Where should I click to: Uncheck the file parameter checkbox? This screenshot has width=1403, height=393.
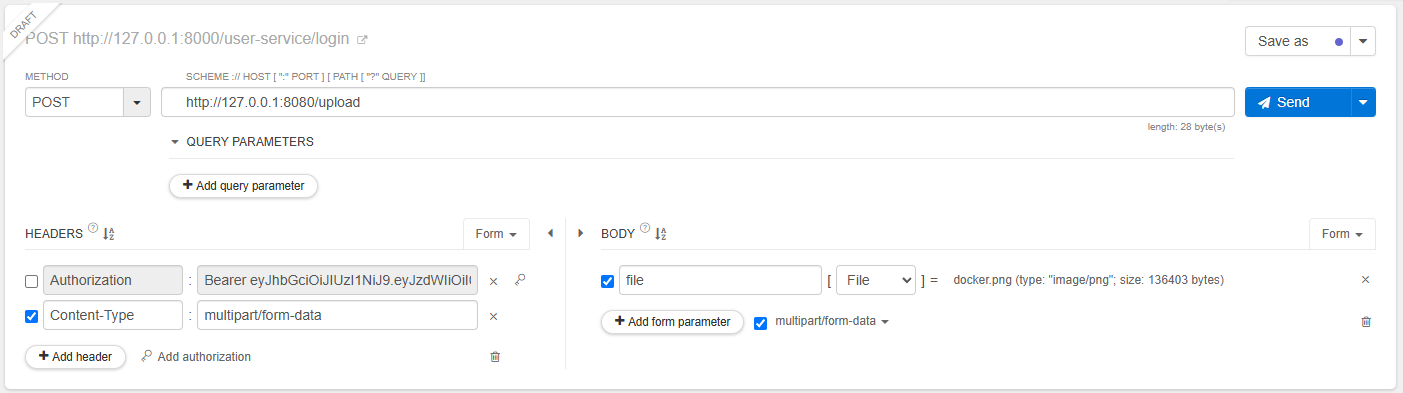tap(607, 281)
